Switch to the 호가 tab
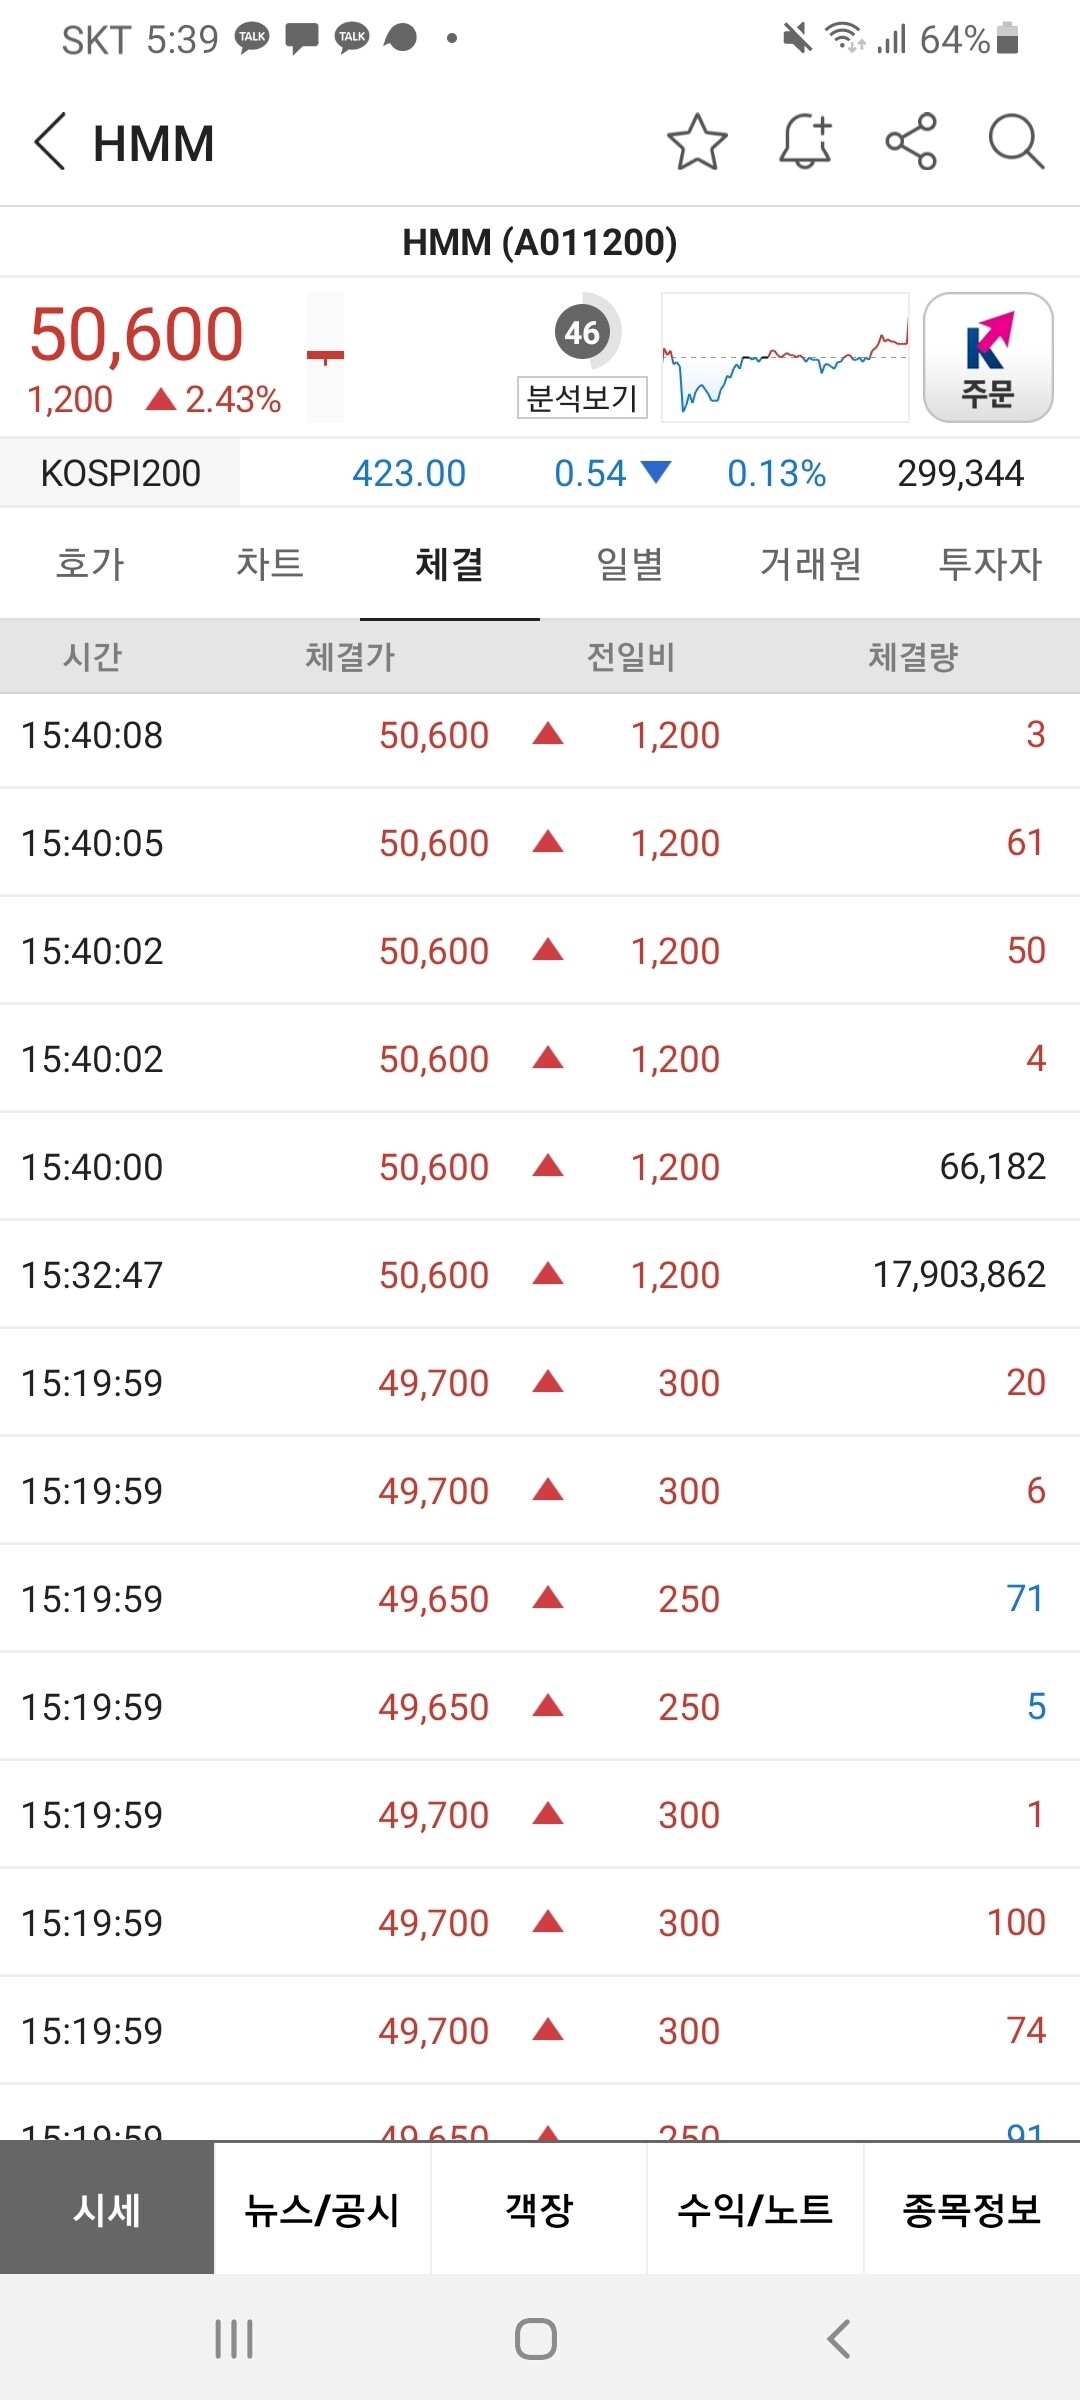1080x2400 pixels. [90, 564]
